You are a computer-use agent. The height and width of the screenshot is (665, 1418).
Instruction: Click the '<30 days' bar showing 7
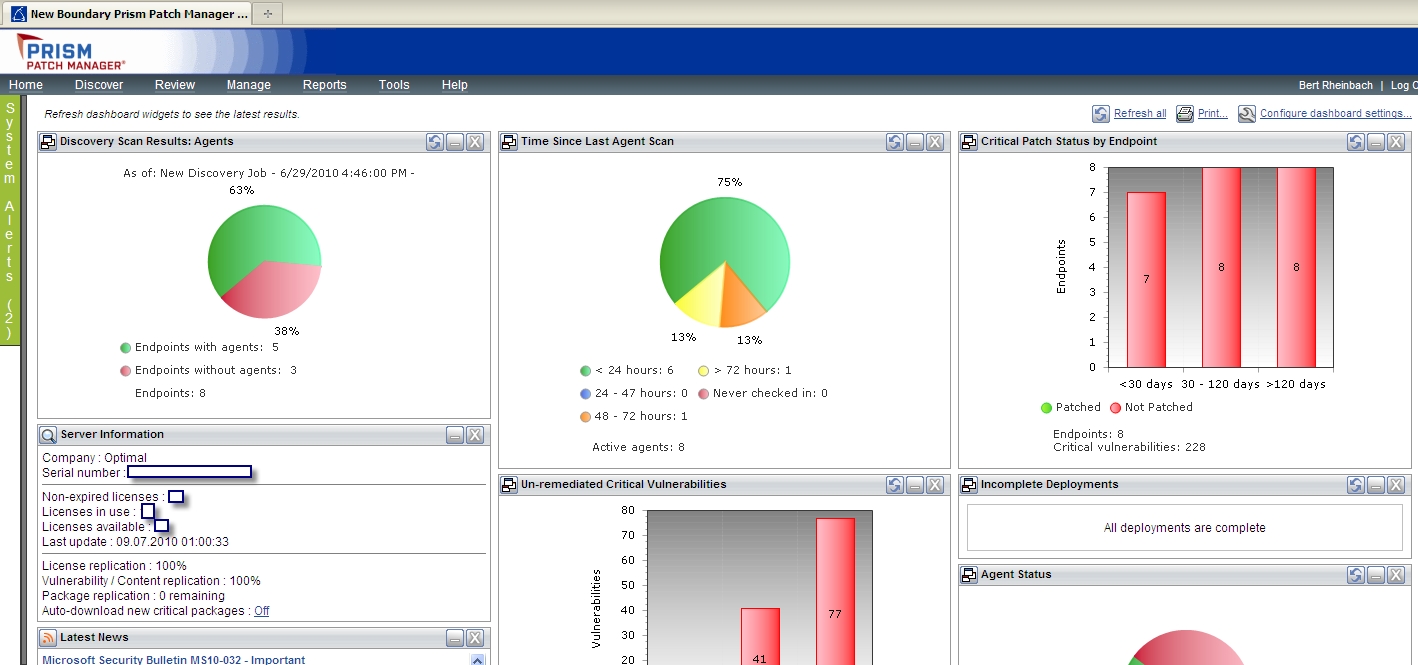coord(1146,280)
